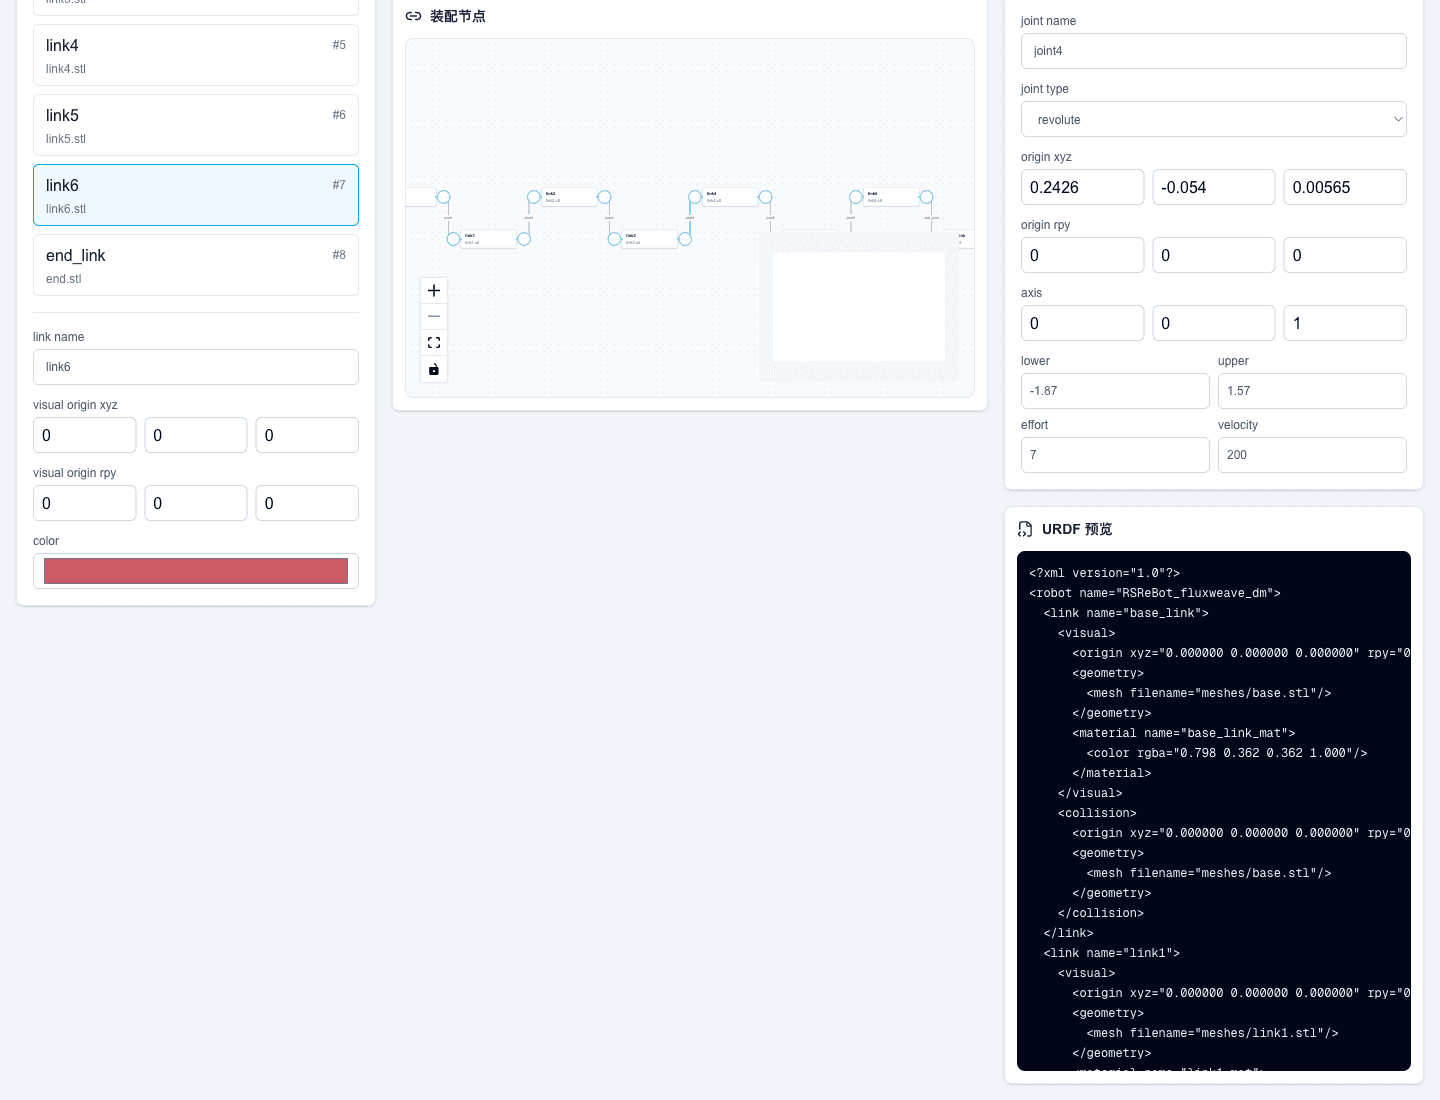Click the link icon beside 装配节点 heading
1440x1100 pixels.
(413, 16)
